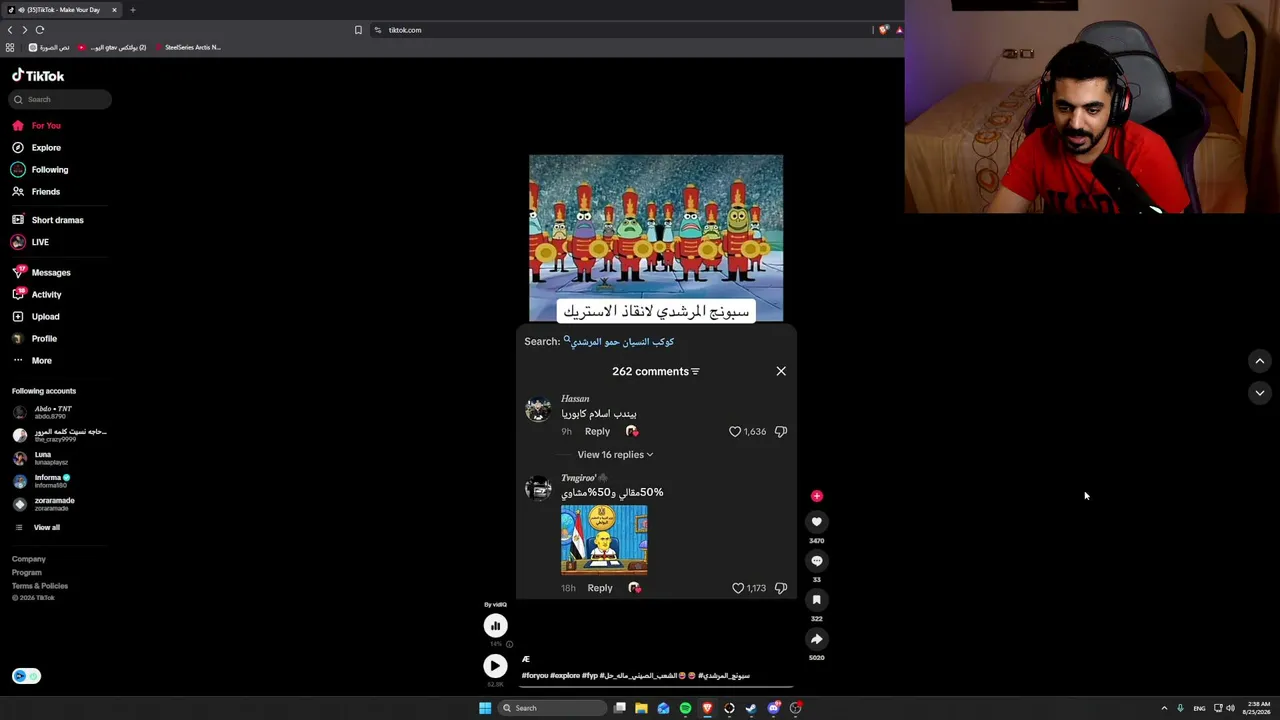
Task: Open followed account Luna
Action: click(x=41, y=458)
